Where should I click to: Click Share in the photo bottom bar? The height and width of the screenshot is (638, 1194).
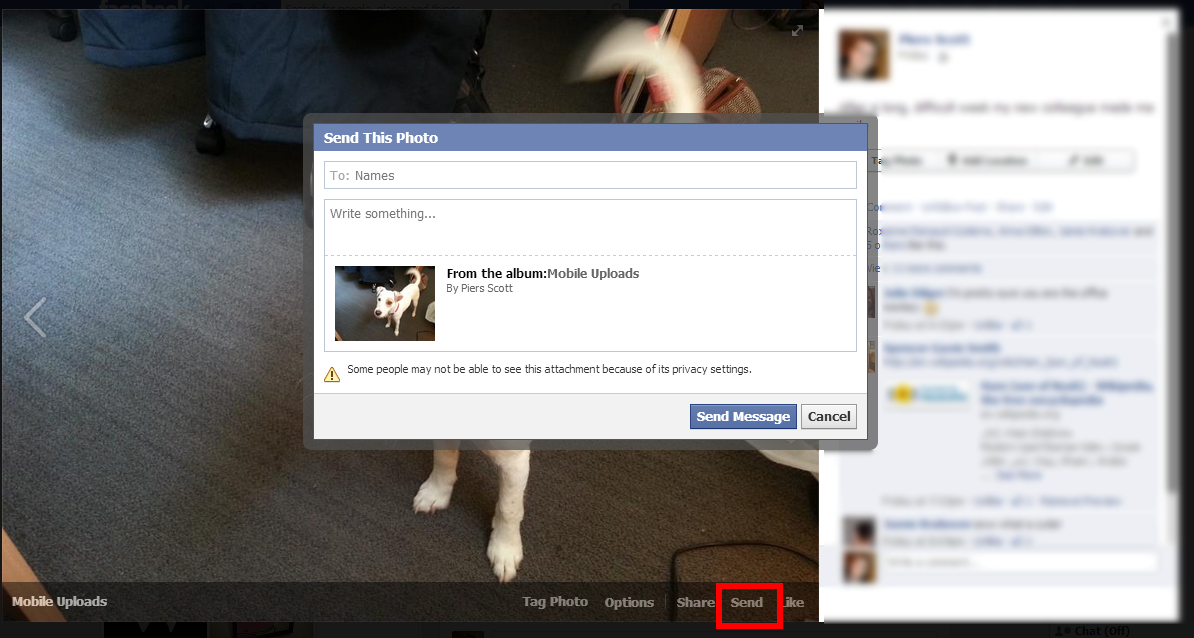tap(695, 602)
